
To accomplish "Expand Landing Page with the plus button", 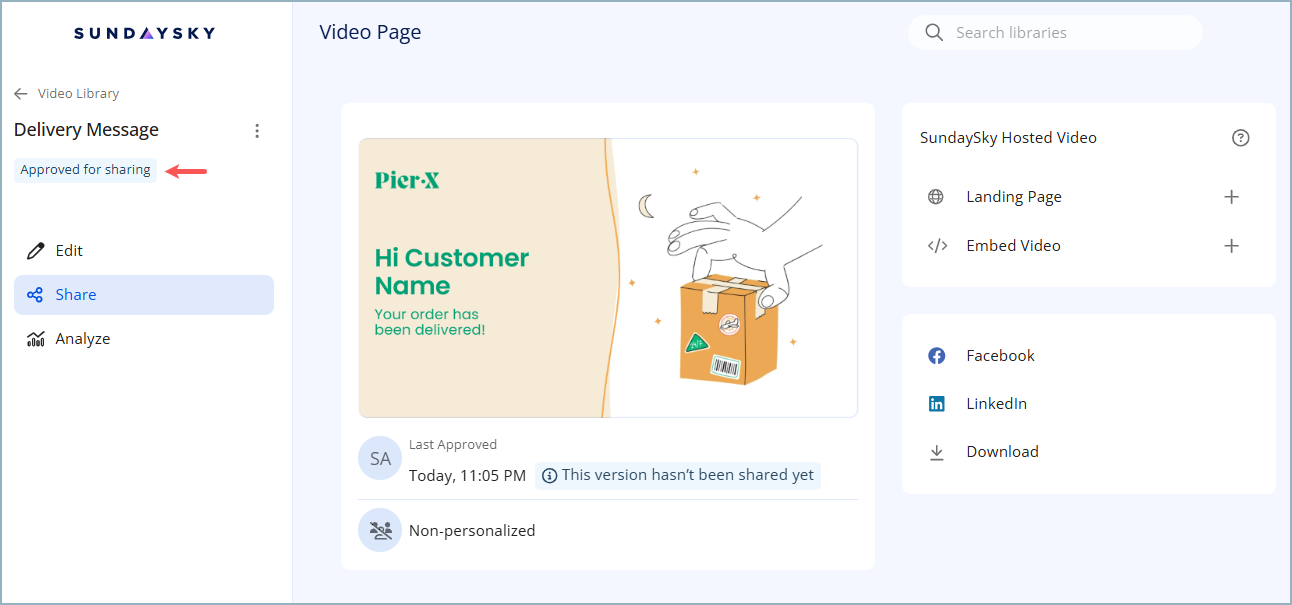I will pyautogui.click(x=1231, y=197).
